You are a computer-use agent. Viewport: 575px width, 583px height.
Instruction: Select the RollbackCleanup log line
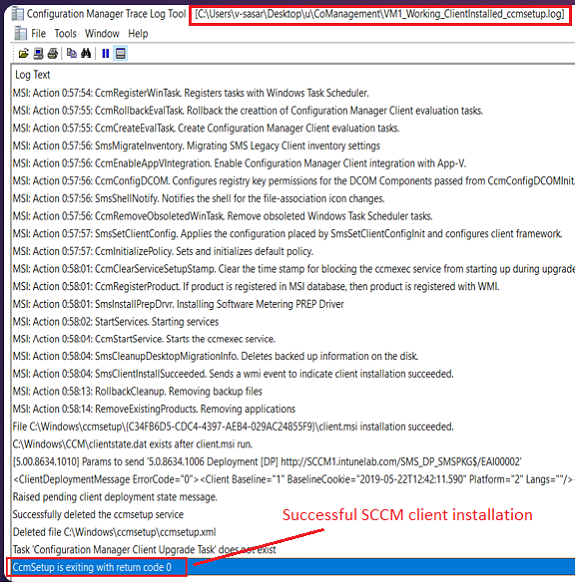[293, 391]
